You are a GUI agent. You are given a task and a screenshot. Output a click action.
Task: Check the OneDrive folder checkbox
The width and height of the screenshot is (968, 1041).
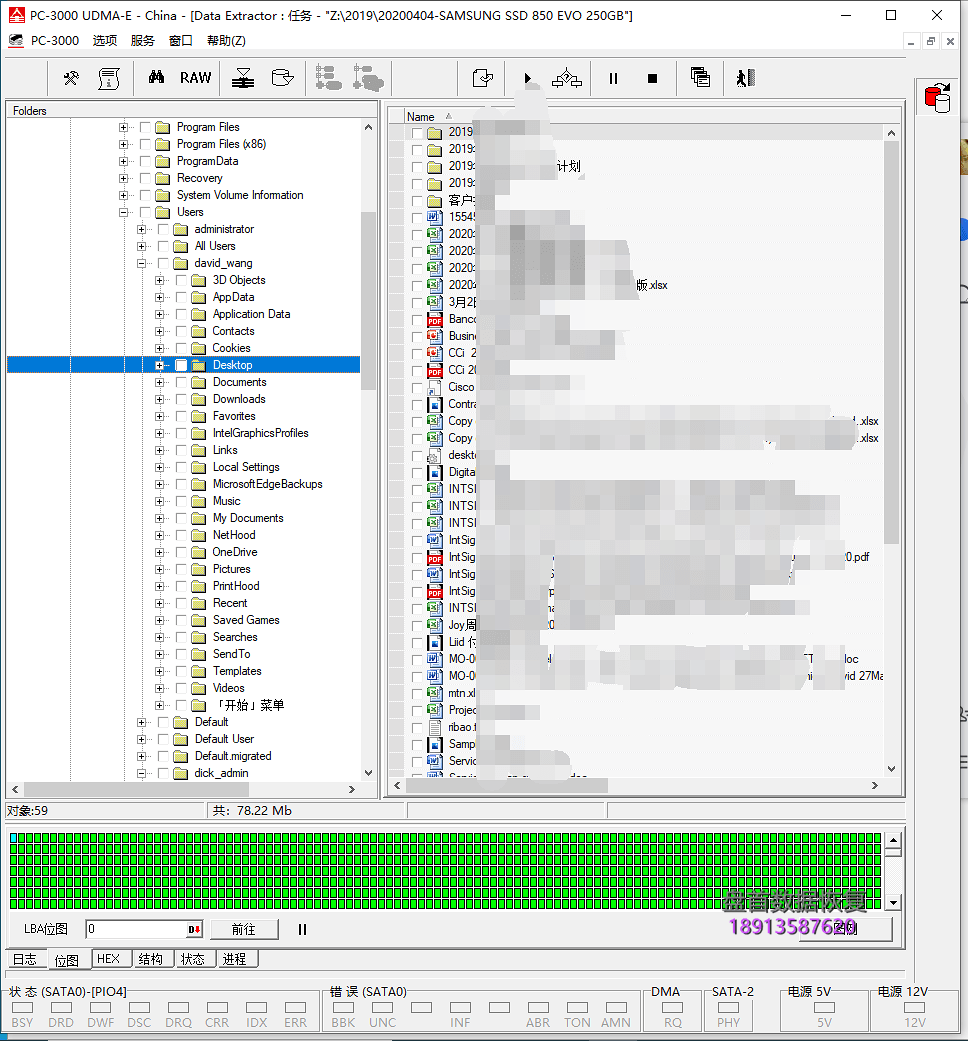pos(181,552)
